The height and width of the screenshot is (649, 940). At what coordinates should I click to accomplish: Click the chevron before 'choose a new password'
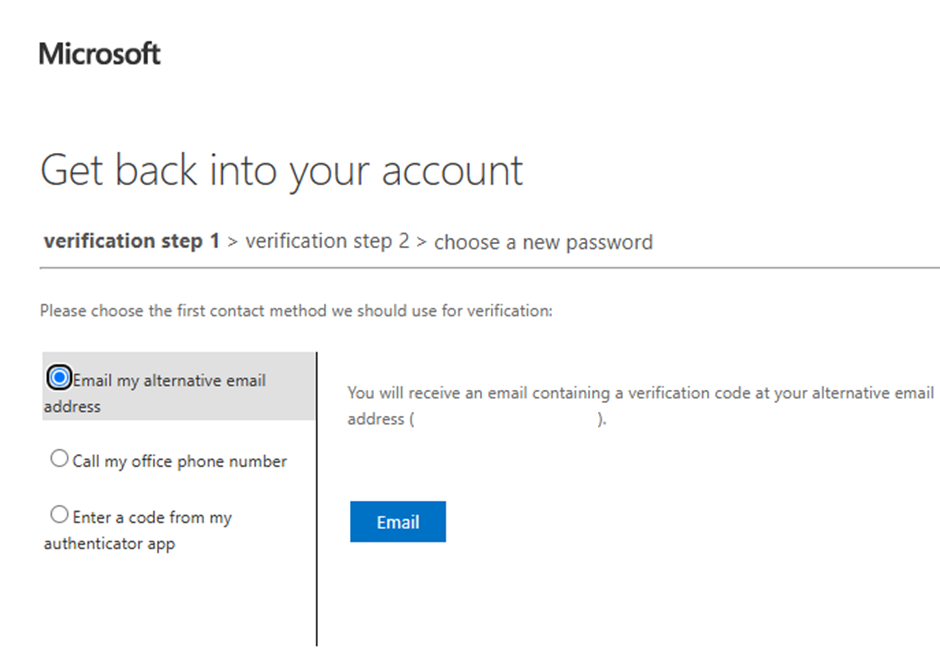pos(421,242)
